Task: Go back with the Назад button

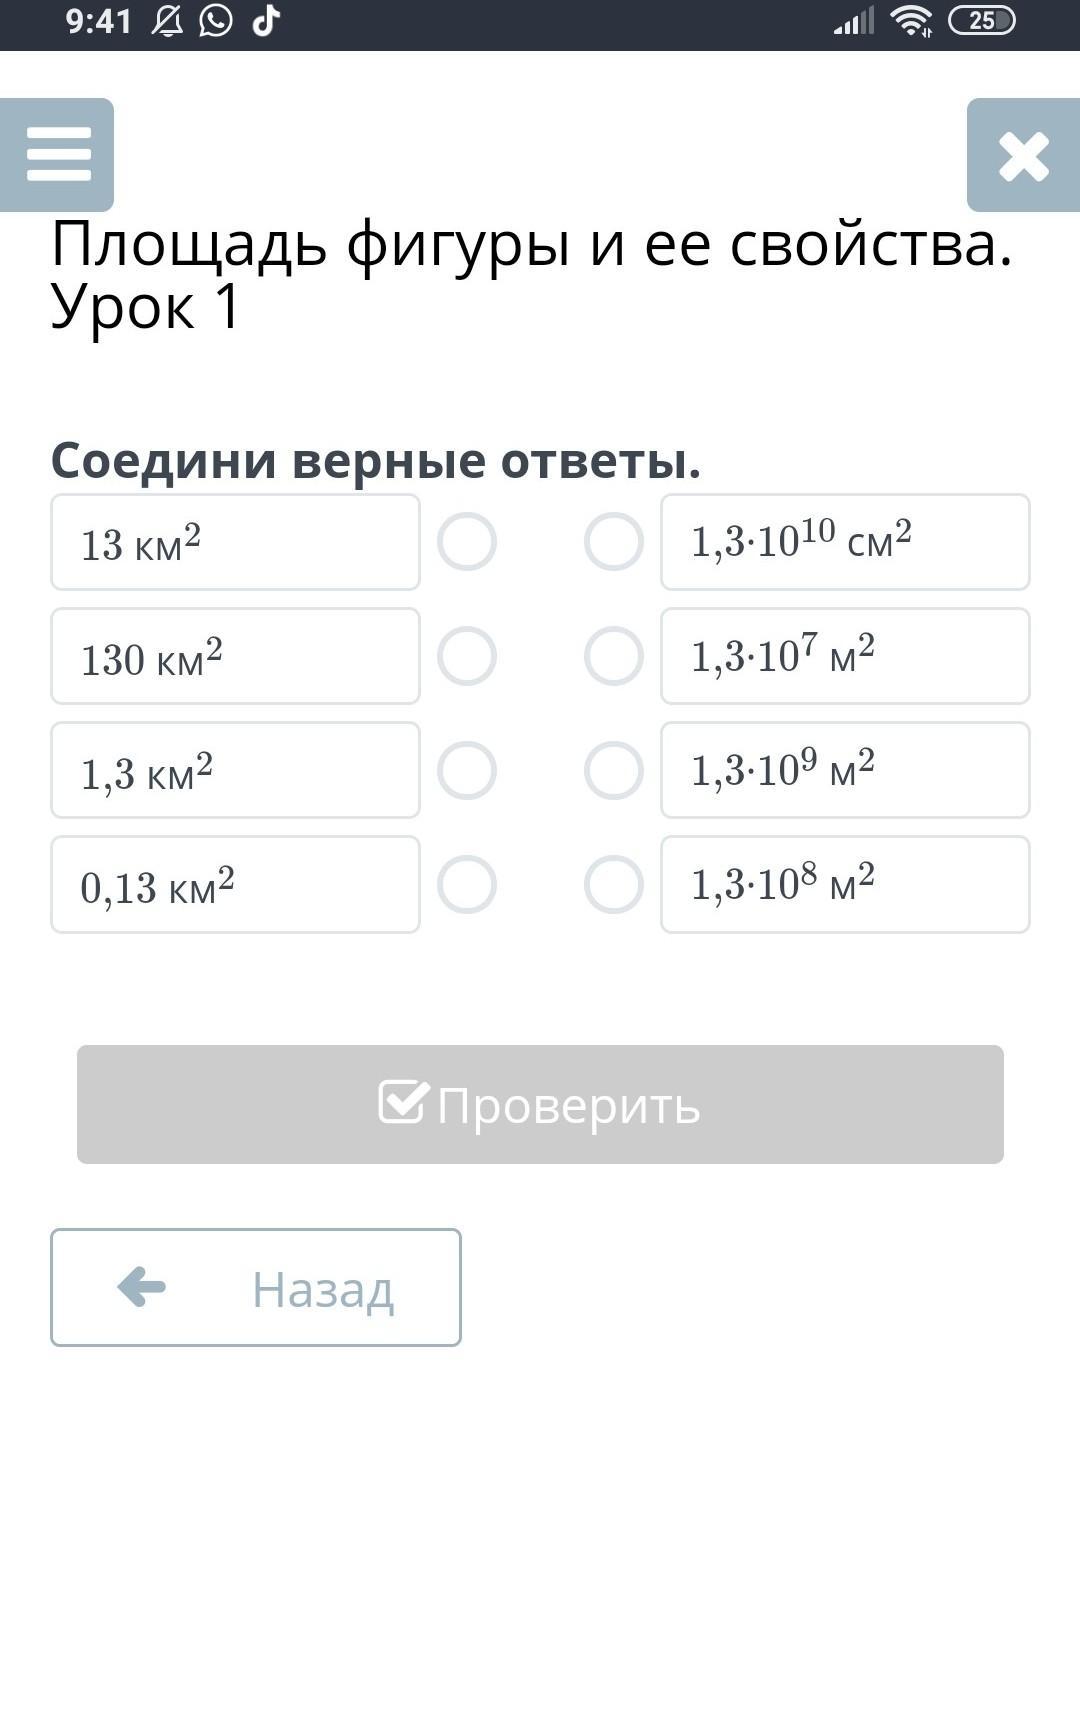Action: tap(256, 1288)
